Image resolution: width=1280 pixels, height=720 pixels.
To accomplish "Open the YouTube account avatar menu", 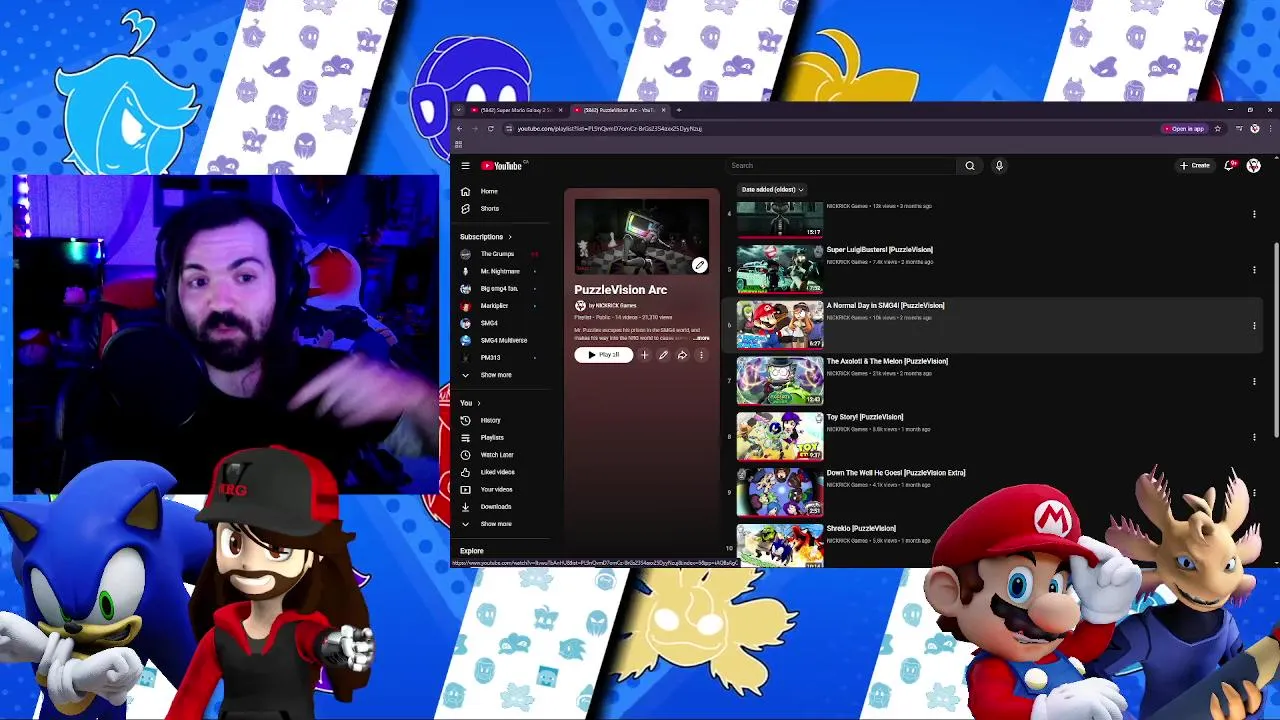I will click(x=1254, y=166).
